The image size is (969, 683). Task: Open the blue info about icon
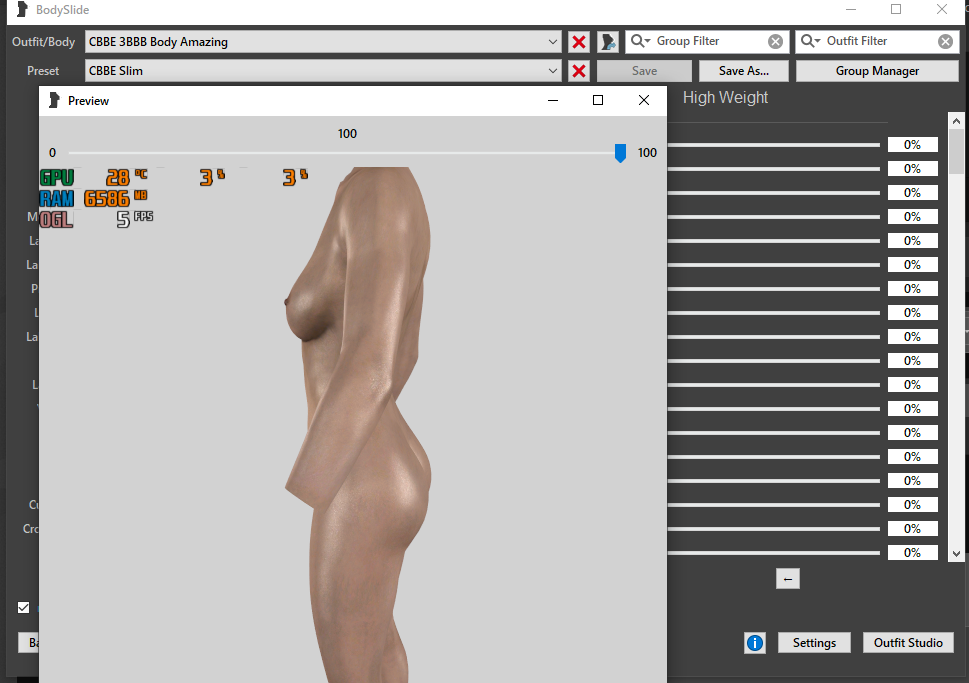(x=755, y=643)
